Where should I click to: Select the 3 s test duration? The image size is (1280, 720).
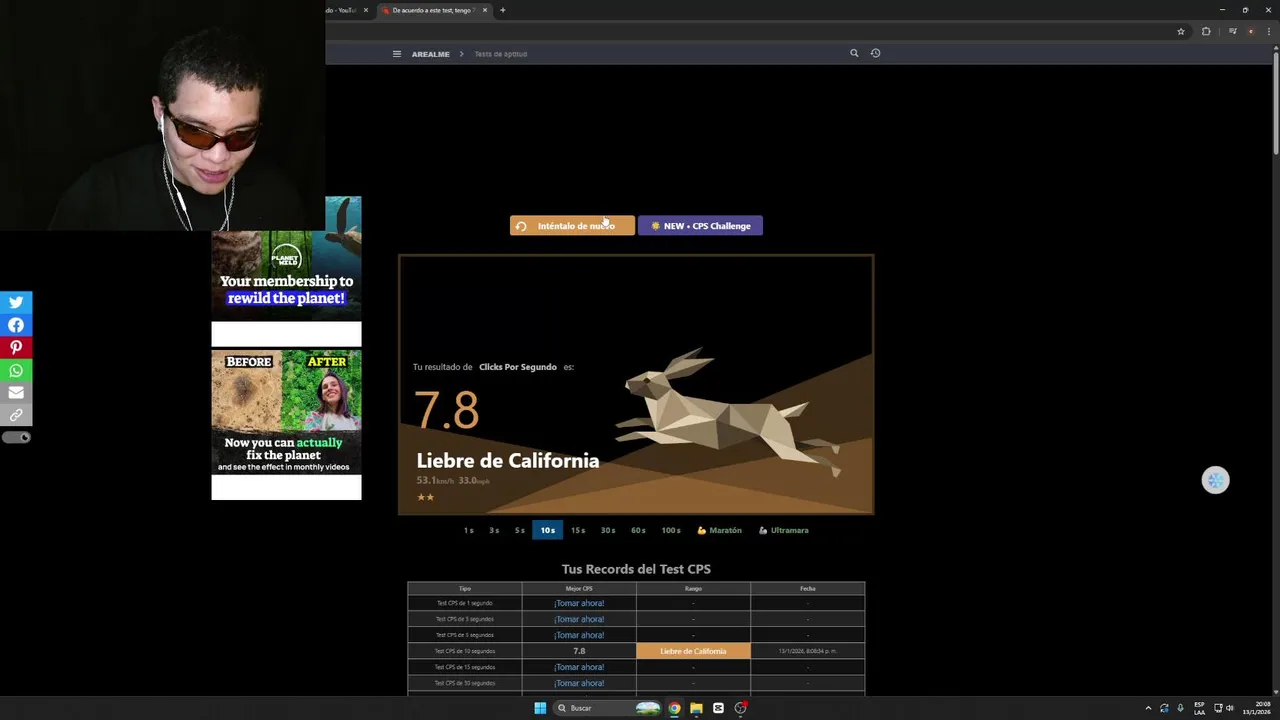pos(494,530)
